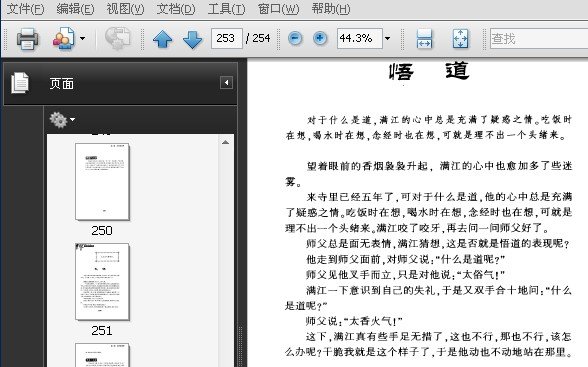588x367 pixels.
Task: Click the Print icon in toolbar
Action: pyautogui.click(x=27, y=39)
